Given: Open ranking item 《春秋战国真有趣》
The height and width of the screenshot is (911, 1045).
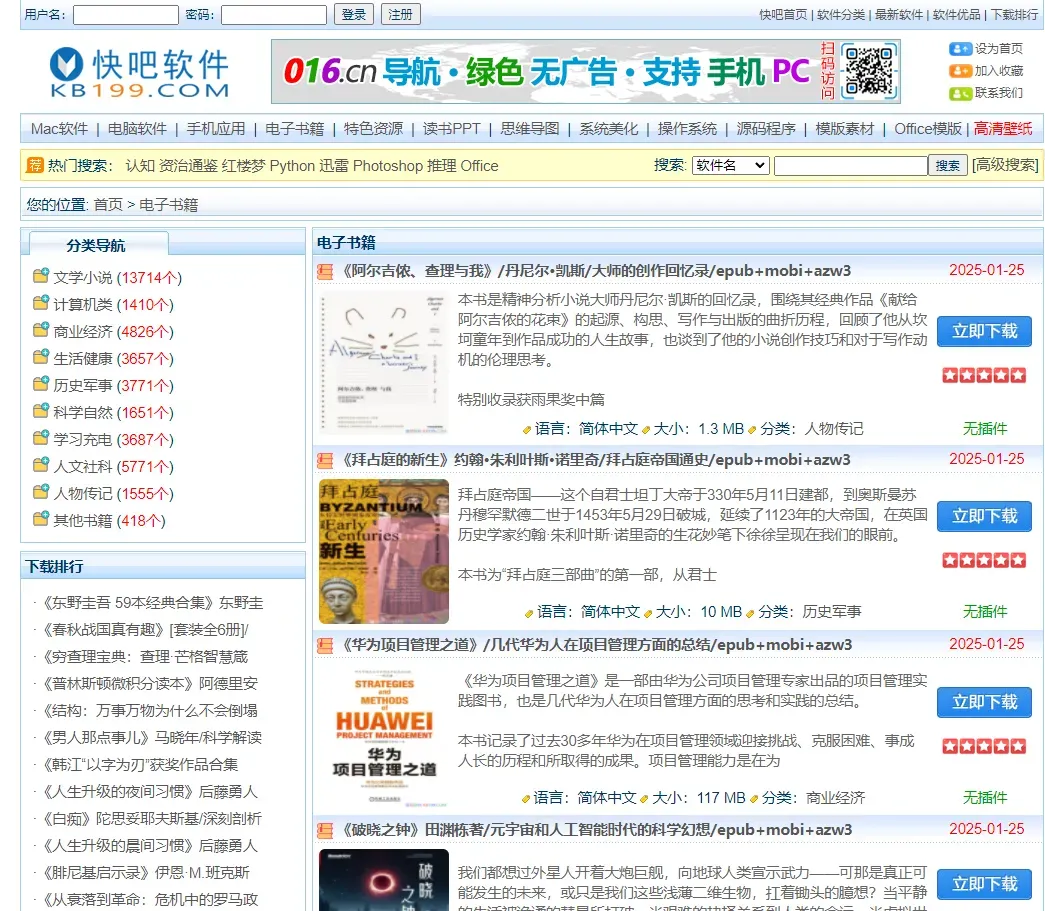Looking at the screenshot, I should point(145,629).
